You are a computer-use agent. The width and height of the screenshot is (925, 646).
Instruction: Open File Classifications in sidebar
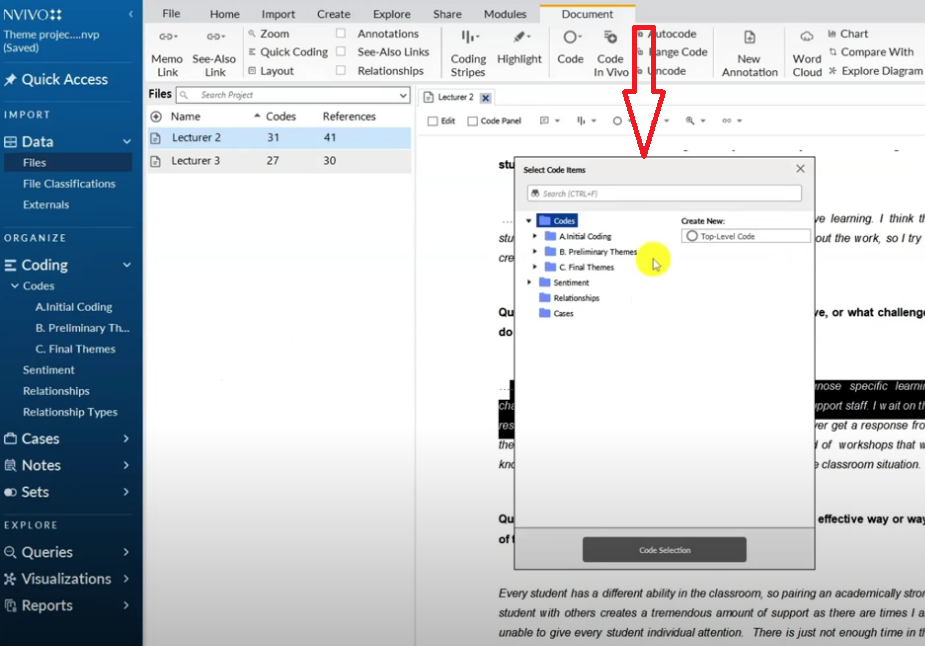[69, 184]
